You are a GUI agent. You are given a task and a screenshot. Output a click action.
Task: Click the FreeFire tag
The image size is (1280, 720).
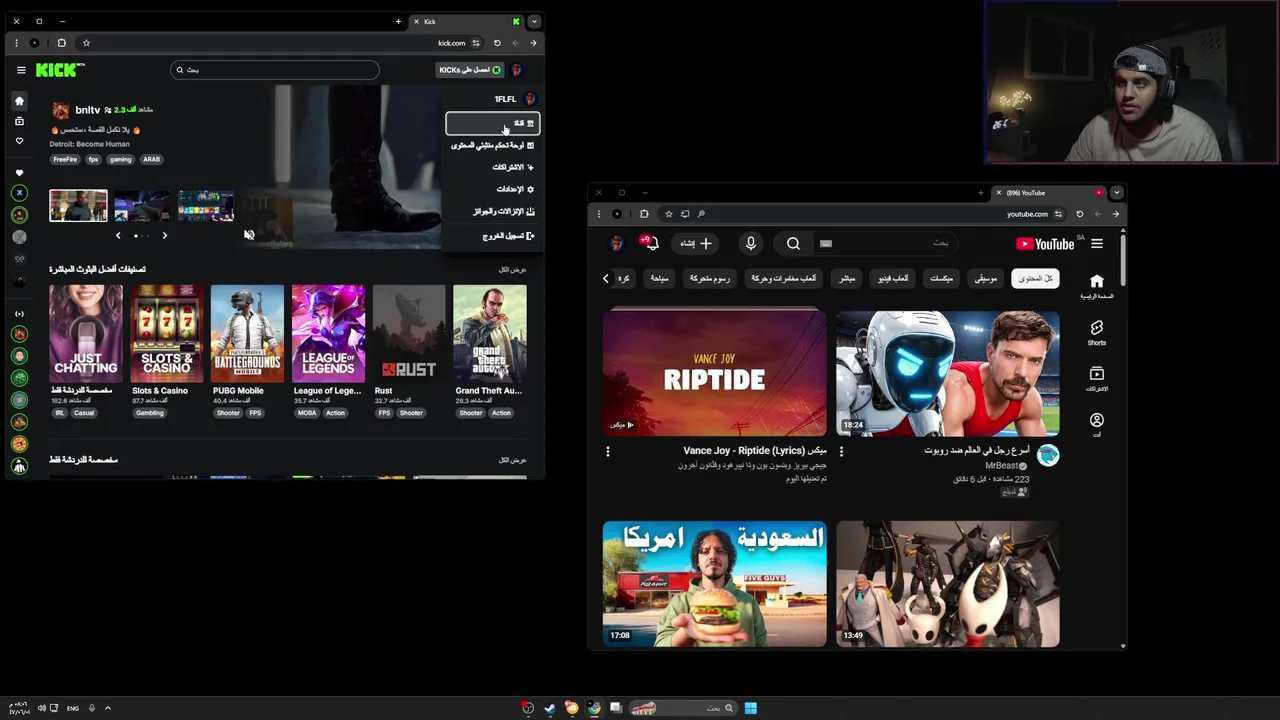point(65,159)
